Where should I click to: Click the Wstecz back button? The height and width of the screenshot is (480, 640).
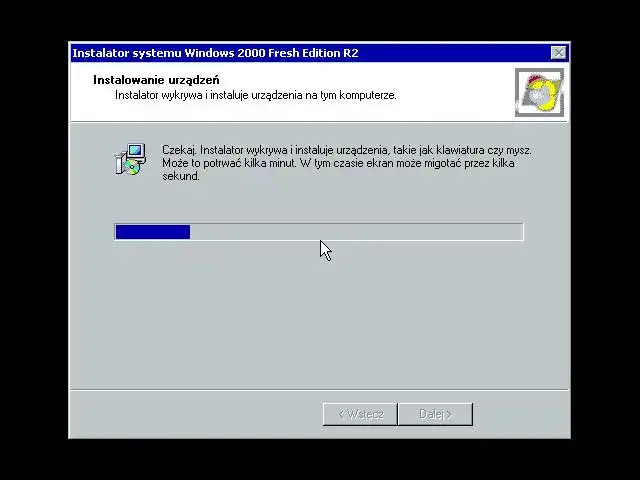[x=360, y=414]
